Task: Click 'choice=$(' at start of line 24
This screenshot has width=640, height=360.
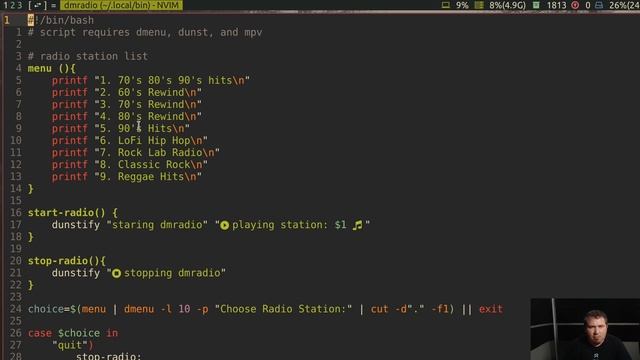Action: [x=54, y=309]
